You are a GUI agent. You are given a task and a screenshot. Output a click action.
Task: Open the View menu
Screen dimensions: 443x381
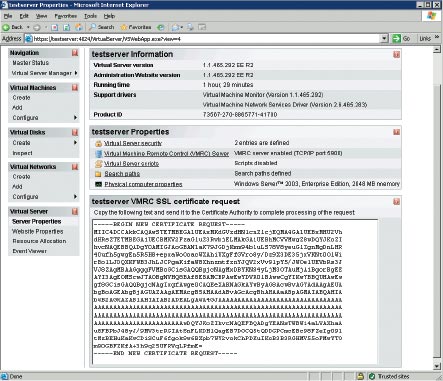point(41,16)
